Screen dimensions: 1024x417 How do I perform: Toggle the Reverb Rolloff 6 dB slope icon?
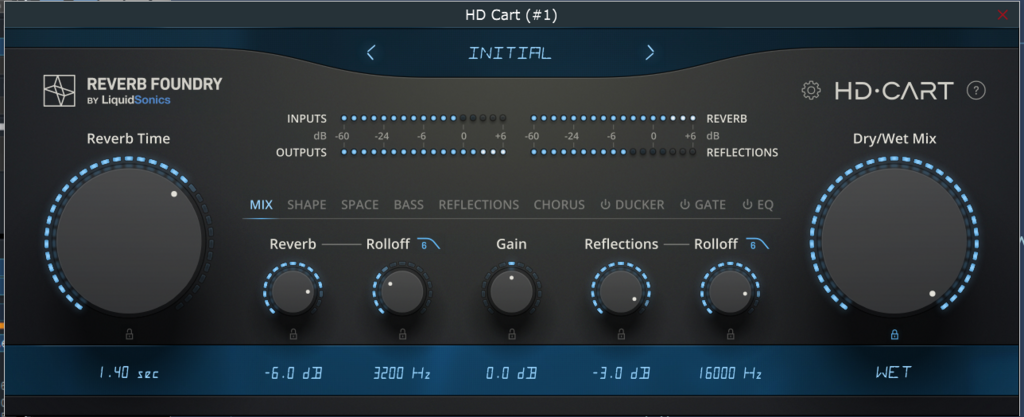(428, 244)
